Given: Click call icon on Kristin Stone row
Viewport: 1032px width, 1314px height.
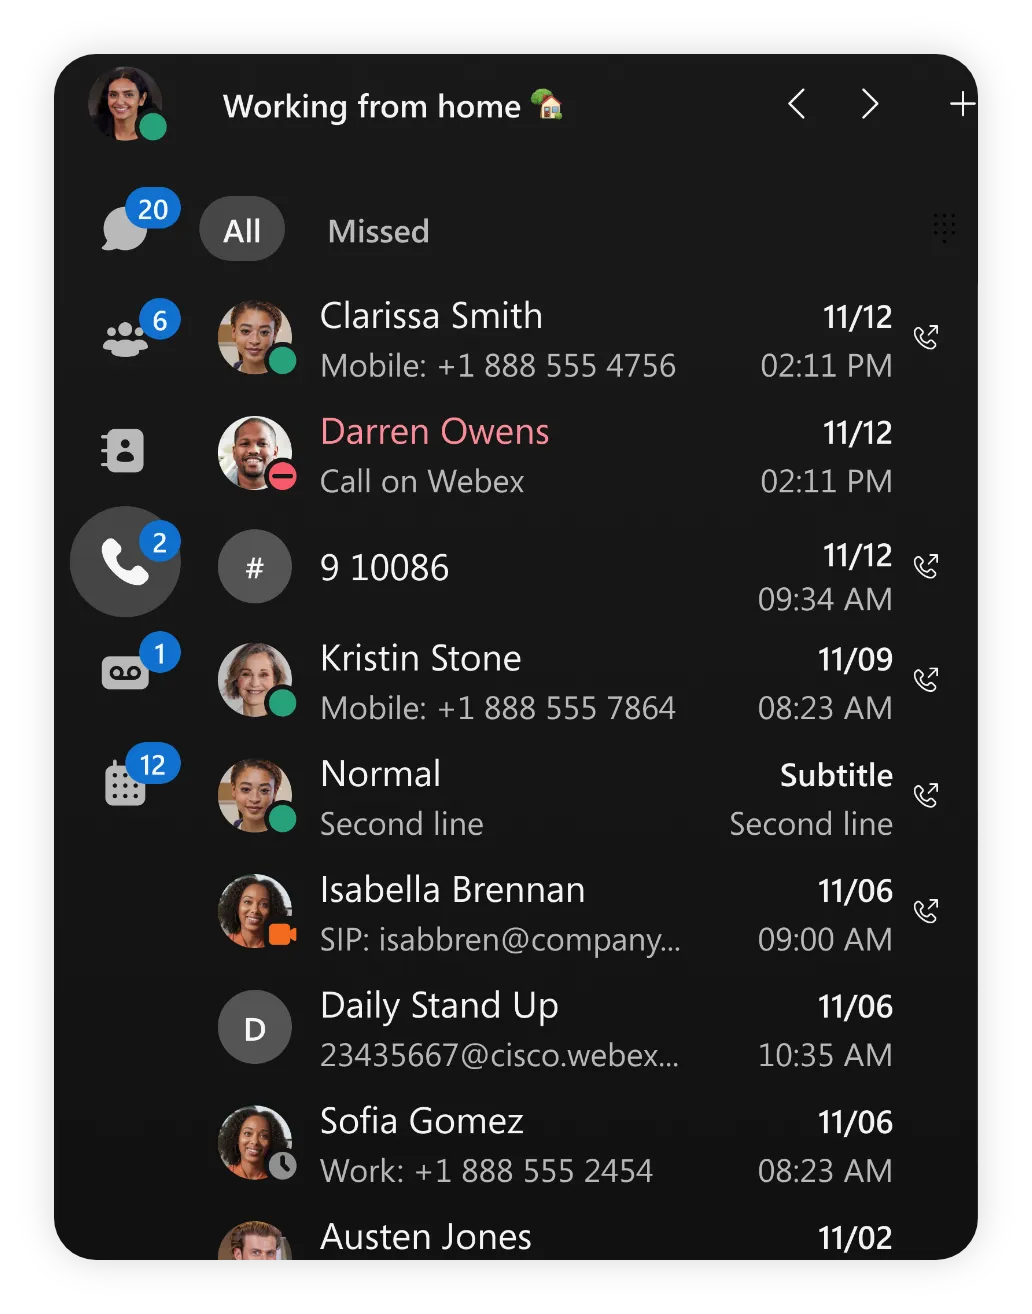Looking at the screenshot, I should click(x=926, y=681).
